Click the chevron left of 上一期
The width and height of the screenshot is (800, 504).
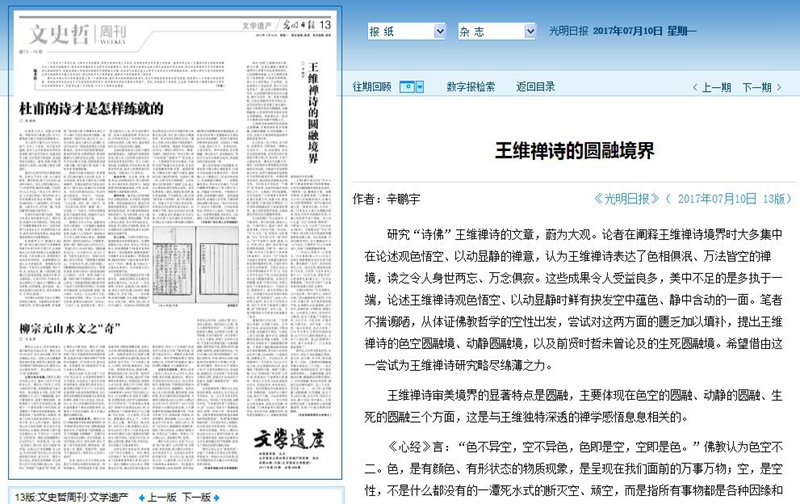[x=695, y=88]
